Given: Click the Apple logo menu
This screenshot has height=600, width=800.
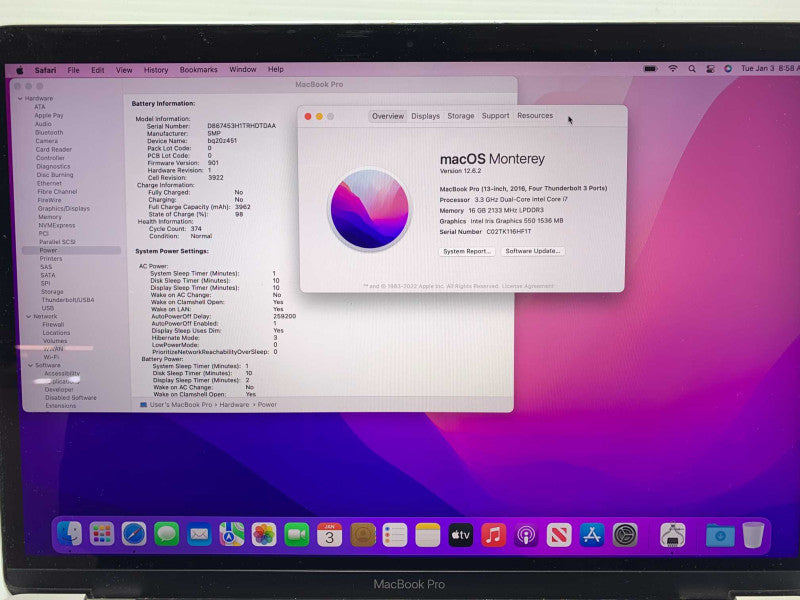Looking at the screenshot, I should click(20, 70).
